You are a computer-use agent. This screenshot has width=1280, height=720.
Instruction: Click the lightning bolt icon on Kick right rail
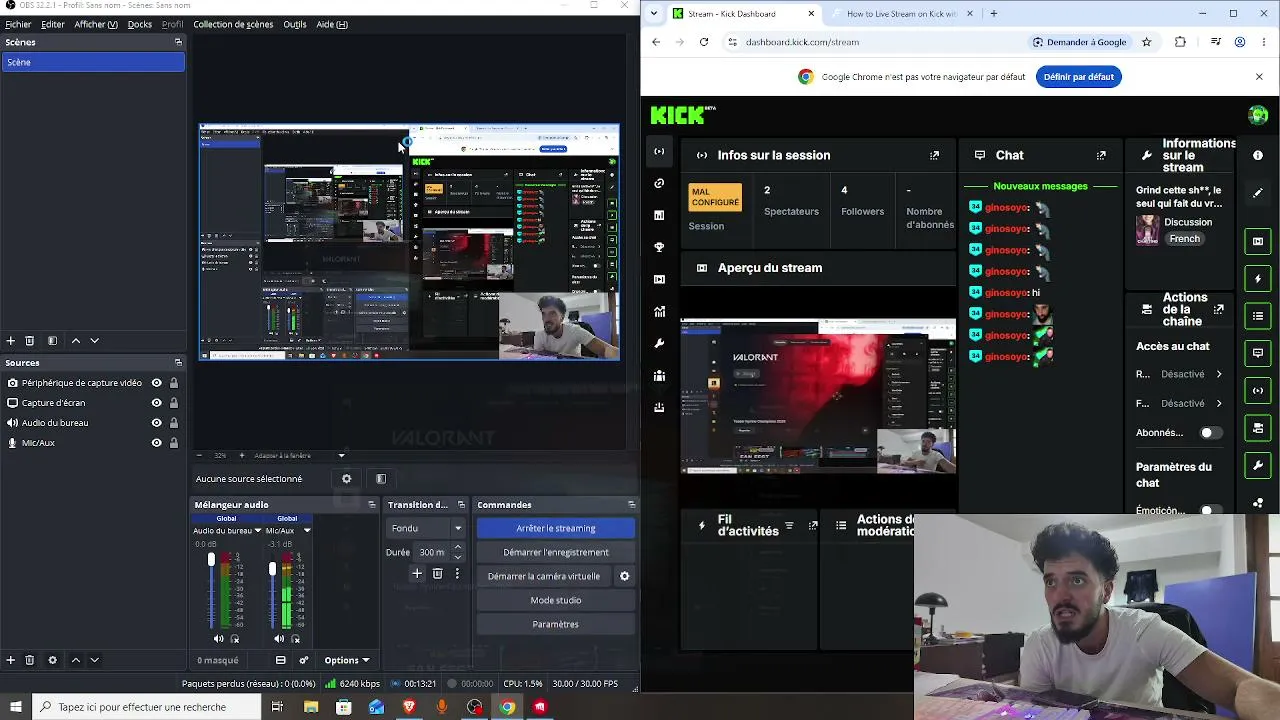pos(1258,278)
